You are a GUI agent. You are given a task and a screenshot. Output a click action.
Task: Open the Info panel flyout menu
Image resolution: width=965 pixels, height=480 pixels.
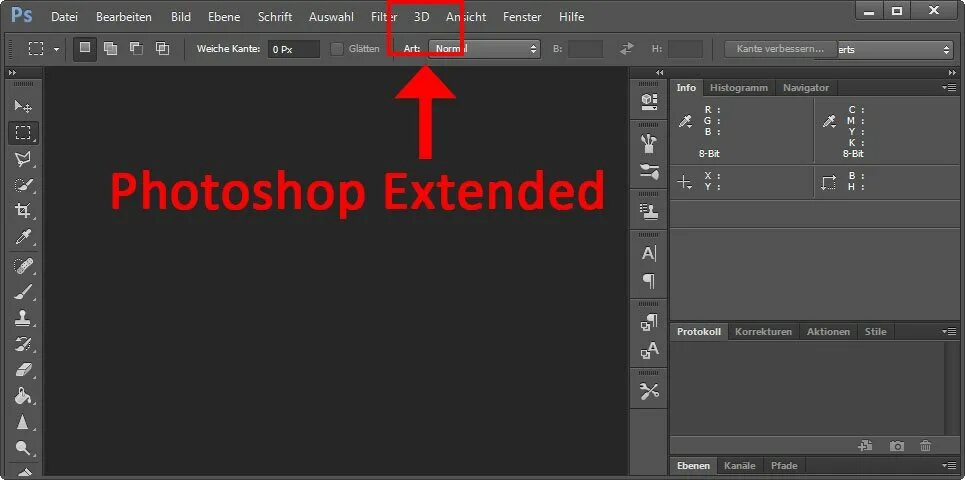[x=948, y=87]
